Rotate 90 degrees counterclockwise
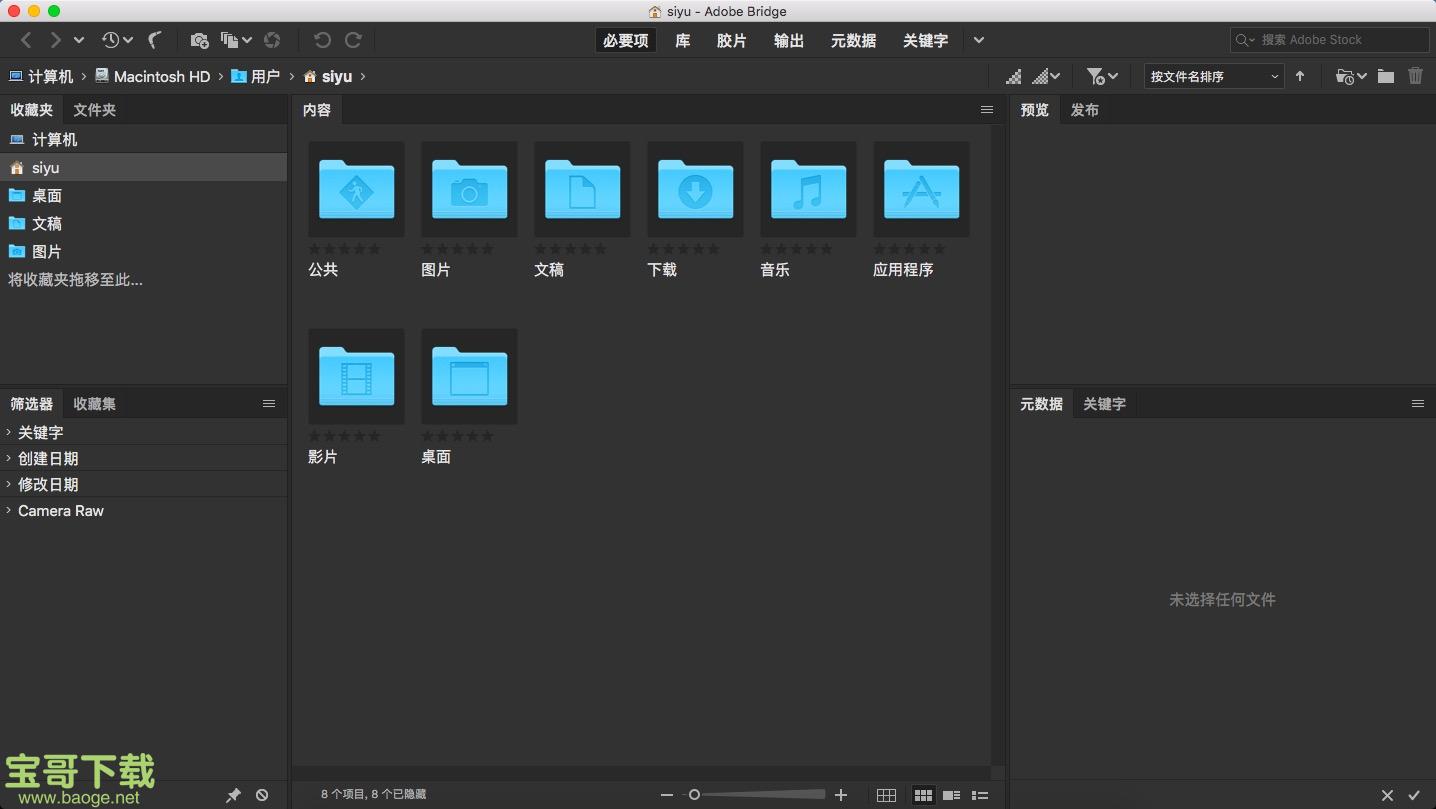Viewport: 1436px width, 809px height. point(322,40)
